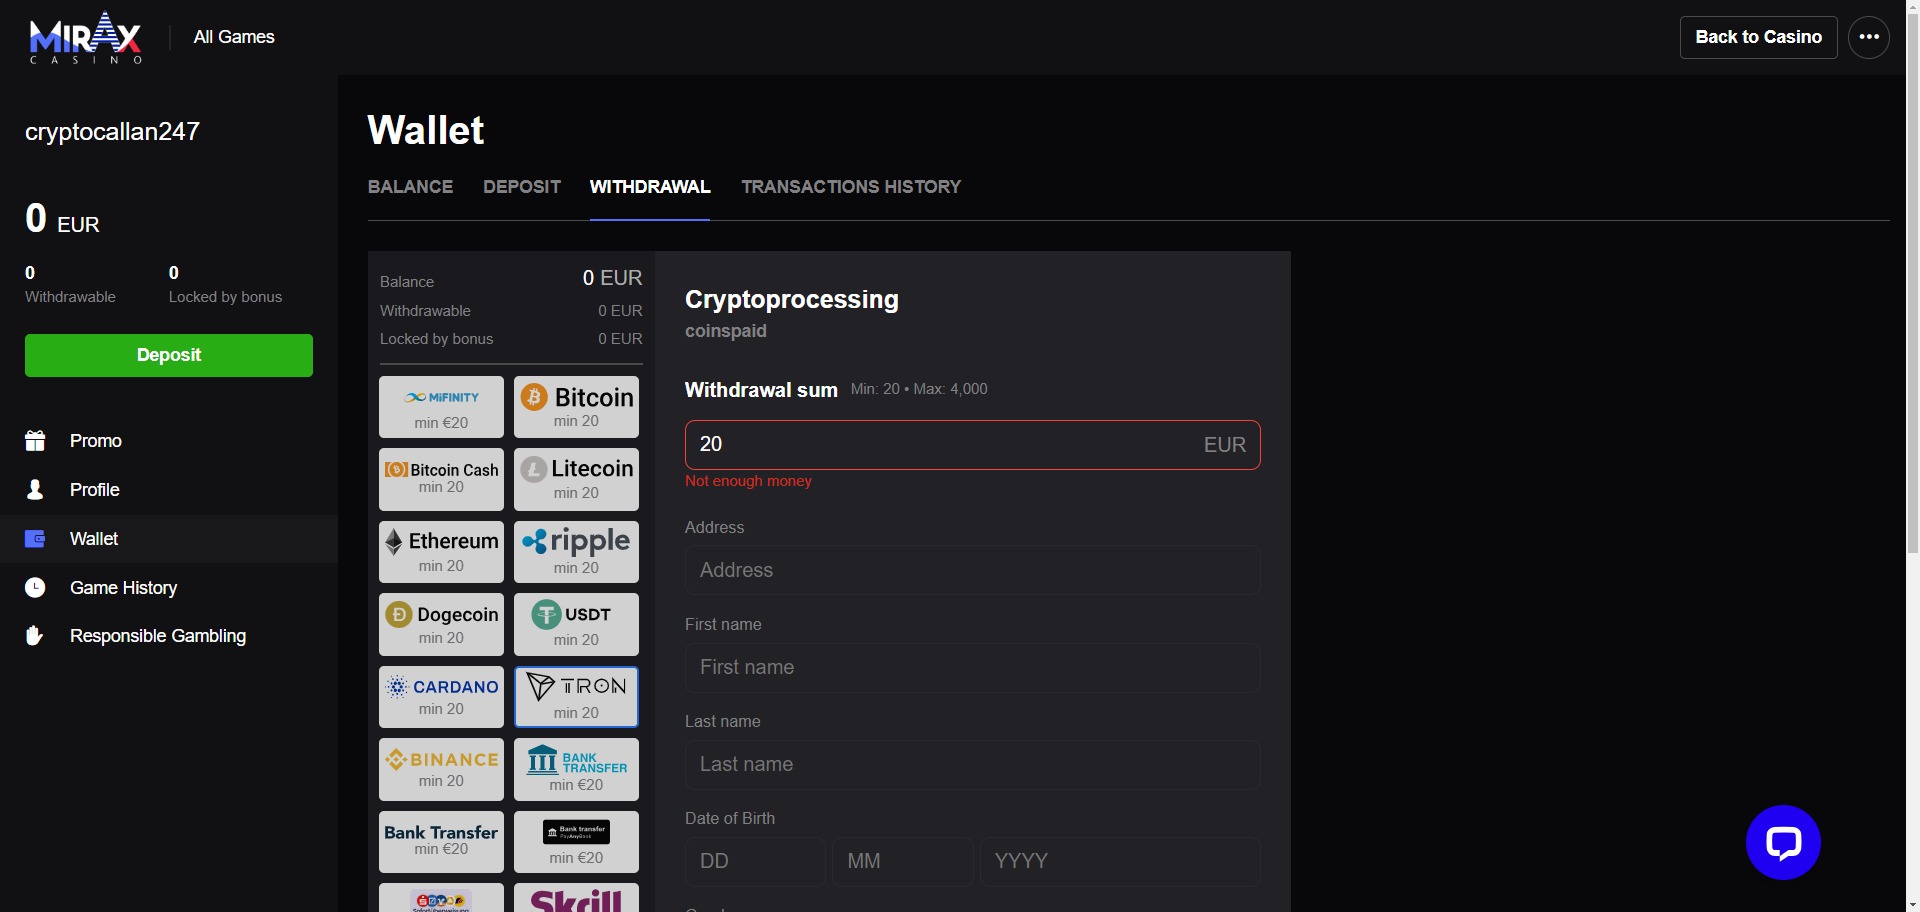Open the live chat bubble
This screenshot has height=912, width=1920.
pyautogui.click(x=1783, y=841)
